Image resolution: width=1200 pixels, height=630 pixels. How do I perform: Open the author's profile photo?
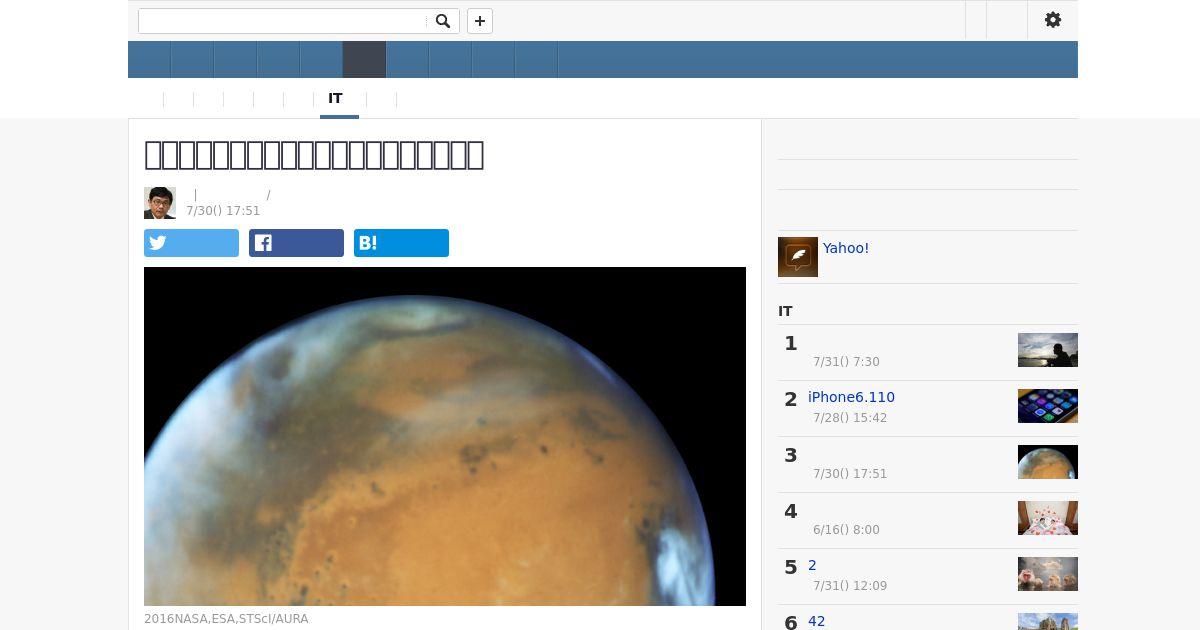point(160,203)
